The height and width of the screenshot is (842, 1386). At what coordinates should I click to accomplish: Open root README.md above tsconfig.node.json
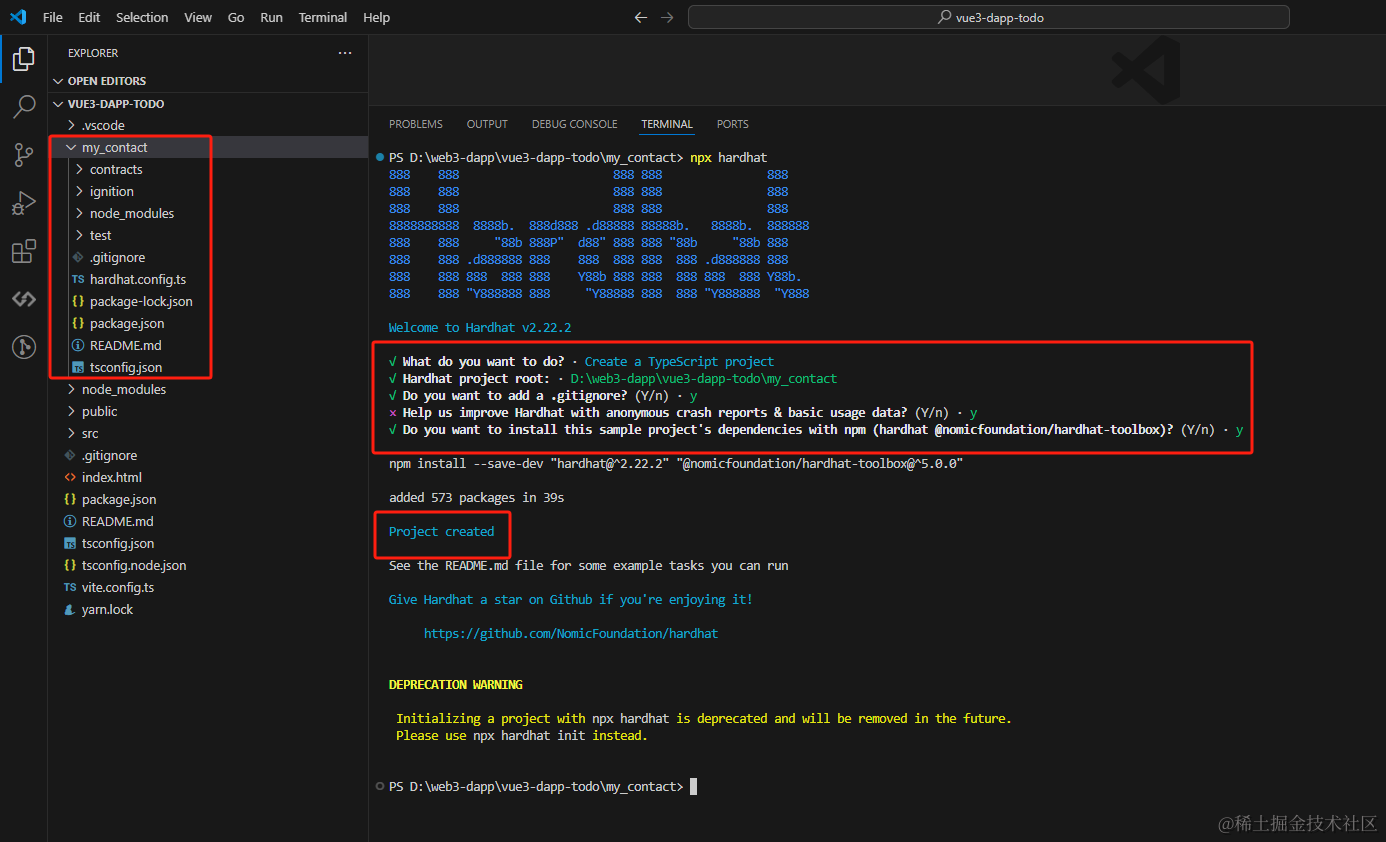coord(208,521)
